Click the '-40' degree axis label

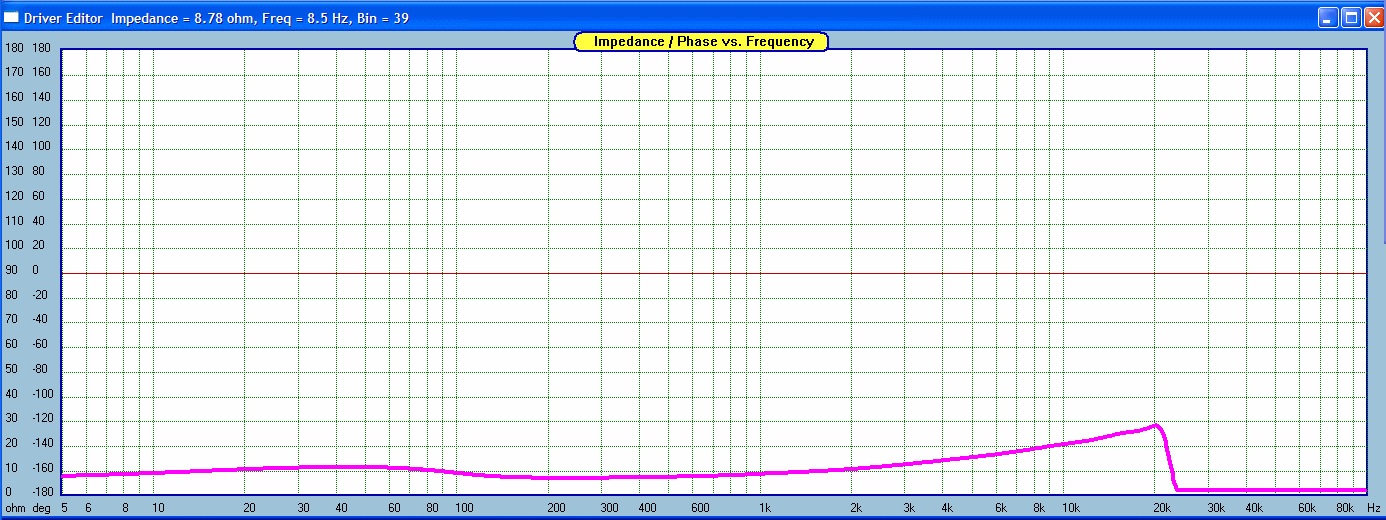tap(40, 320)
